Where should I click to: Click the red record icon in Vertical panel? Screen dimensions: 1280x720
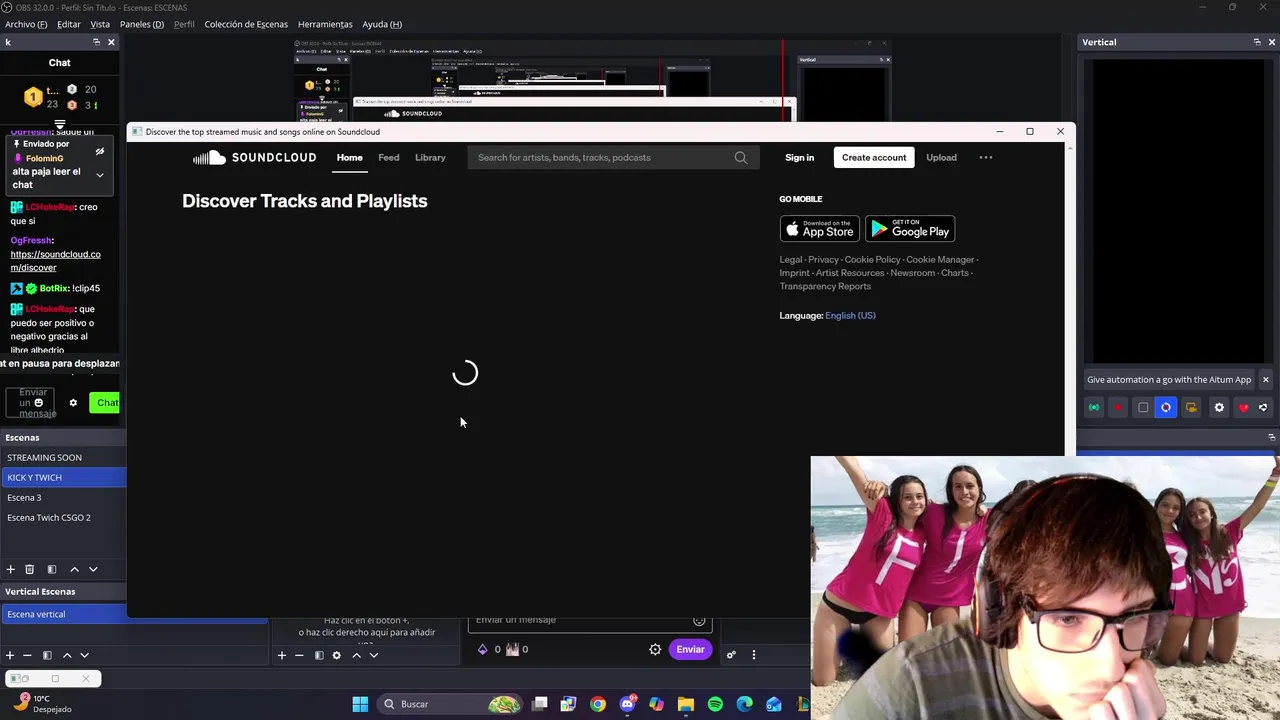(1118, 407)
